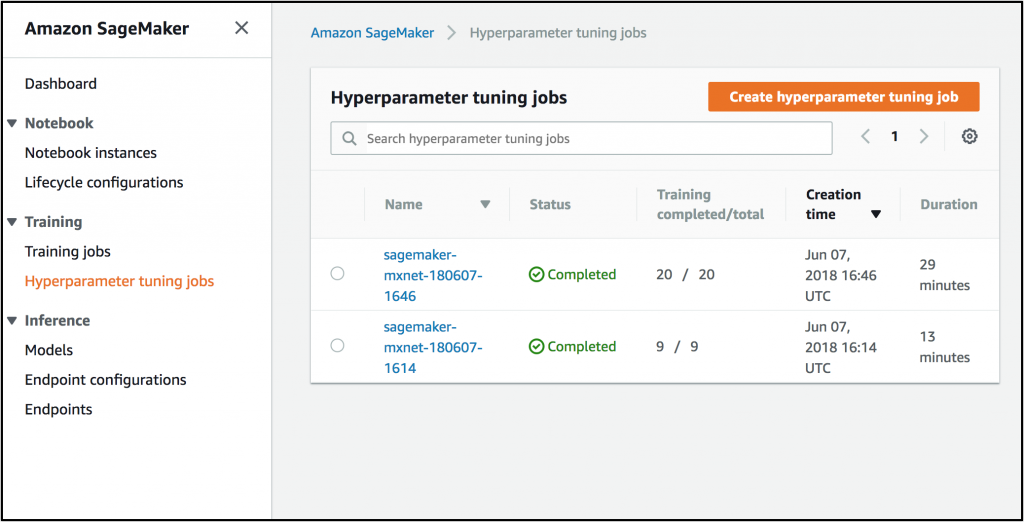The height and width of the screenshot is (522, 1024).
Task: Open Endpoints page
Action: (59, 410)
